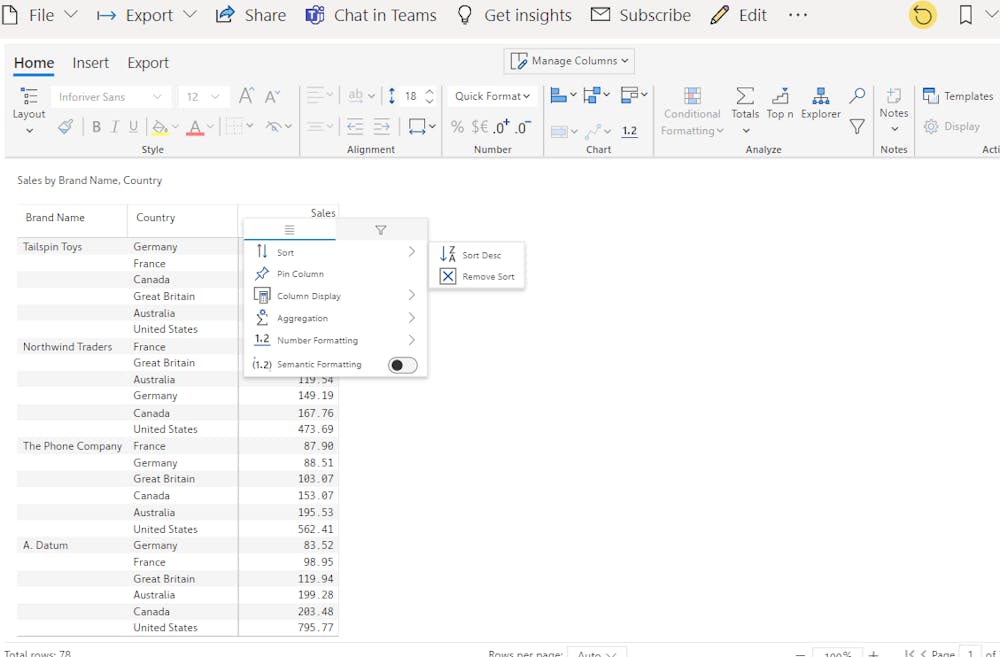Image resolution: width=1000 pixels, height=657 pixels.
Task: Switch to the filter tab in popup
Action: (x=381, y=230)
